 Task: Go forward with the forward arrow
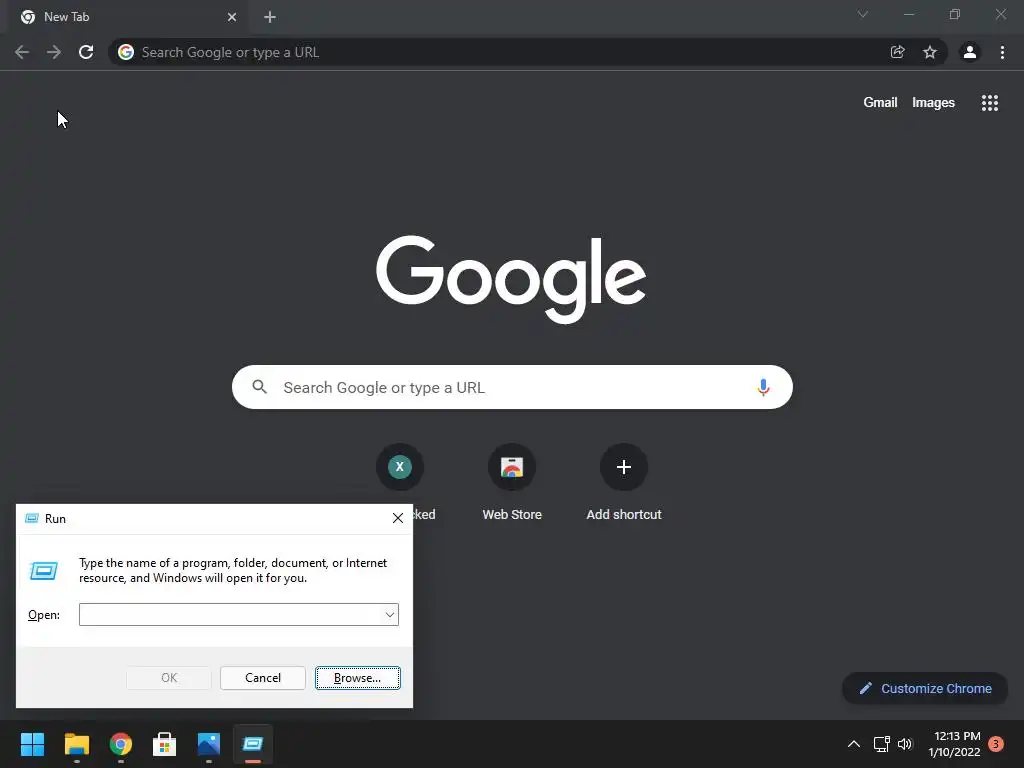tap(54, 52)
